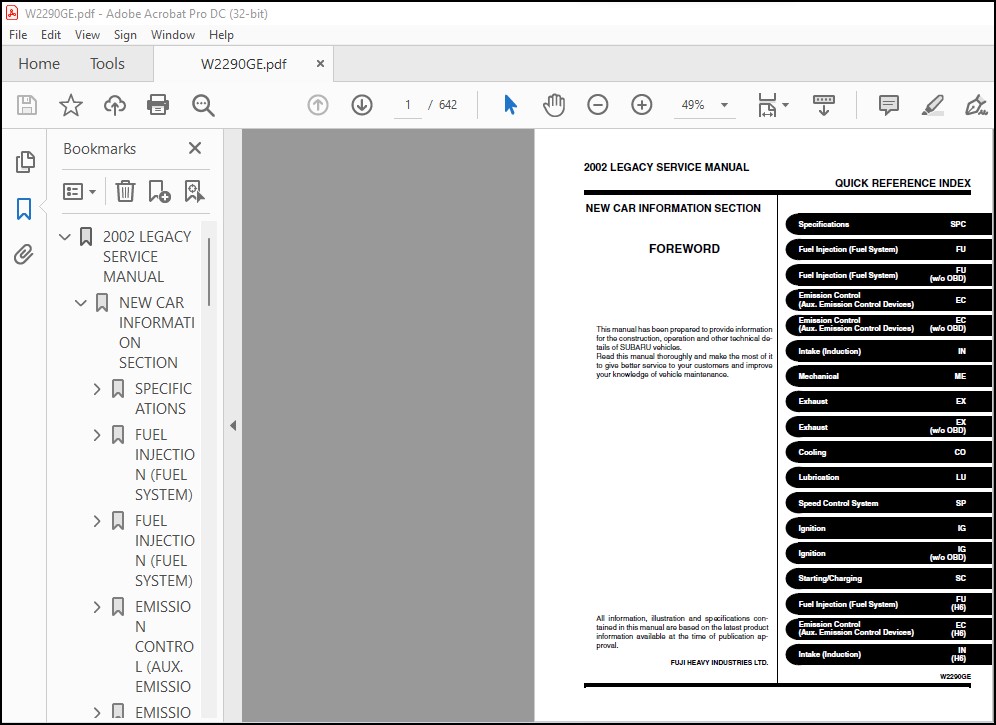Open SPECIFICATIONS bookmark entry
996x725 pixels.
tap(163, 398)
